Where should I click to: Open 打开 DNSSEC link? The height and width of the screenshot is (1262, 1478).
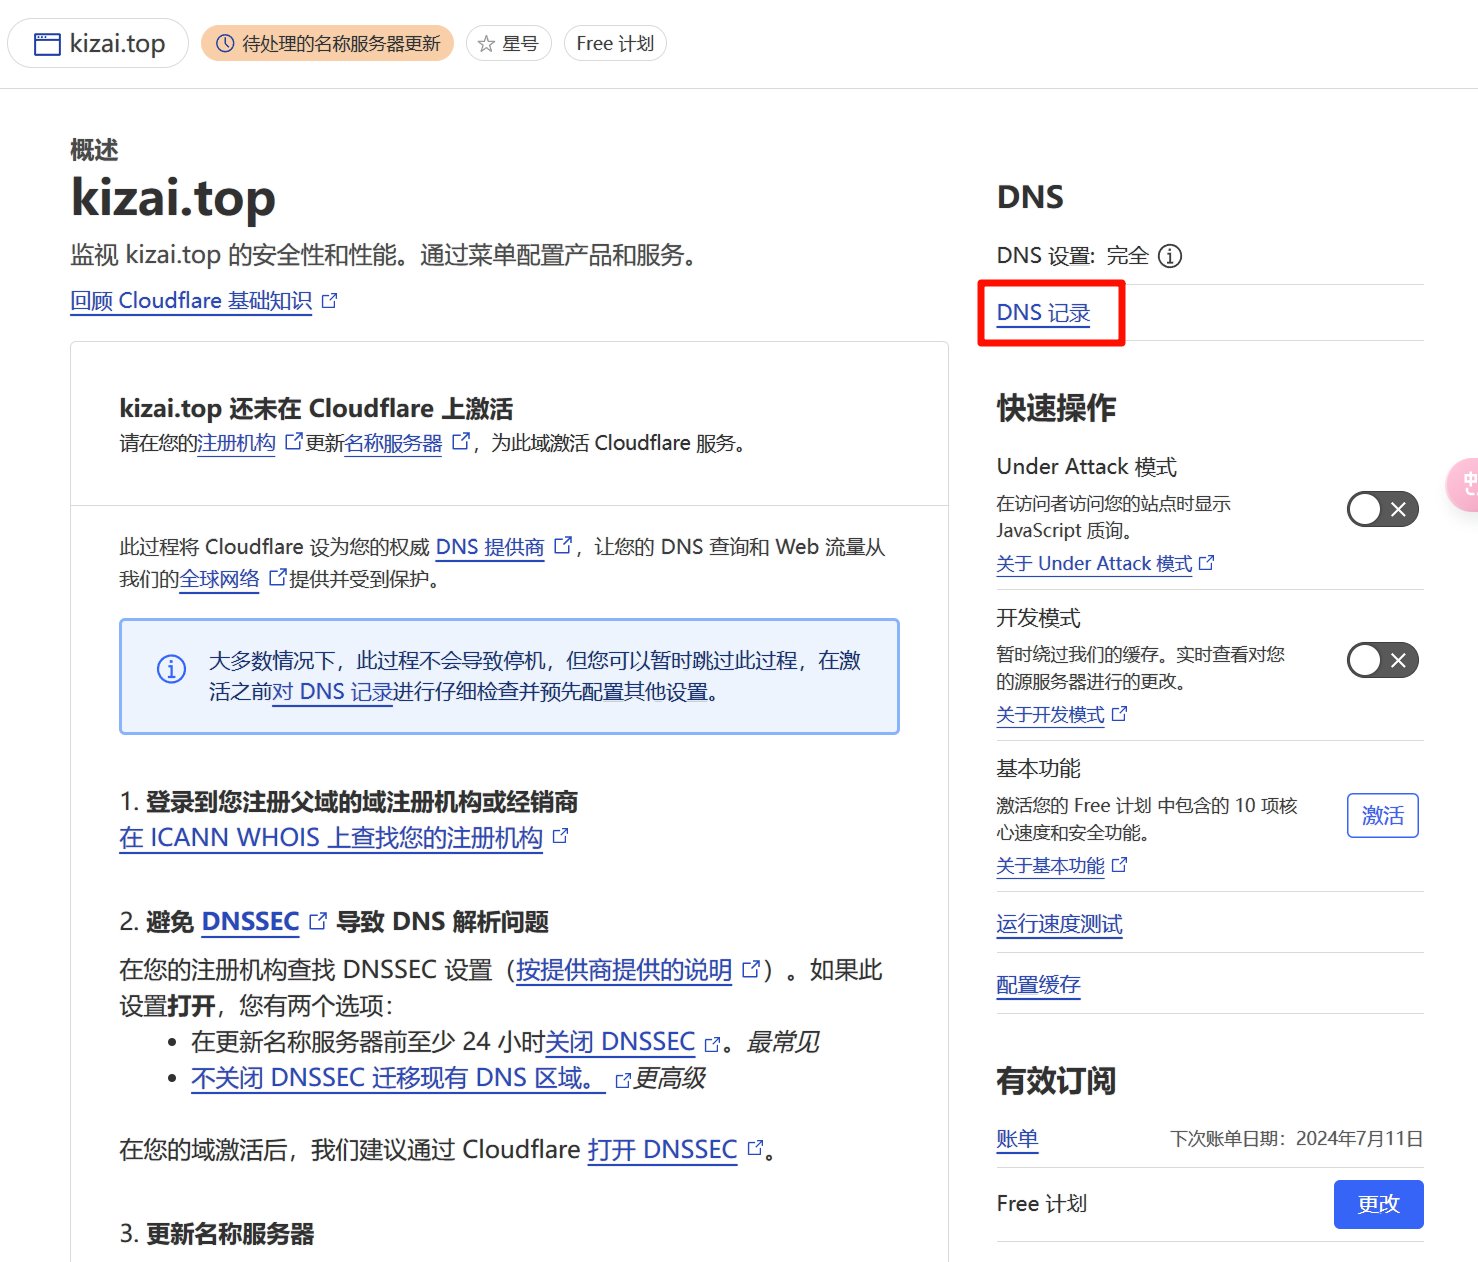point(662,1150)
